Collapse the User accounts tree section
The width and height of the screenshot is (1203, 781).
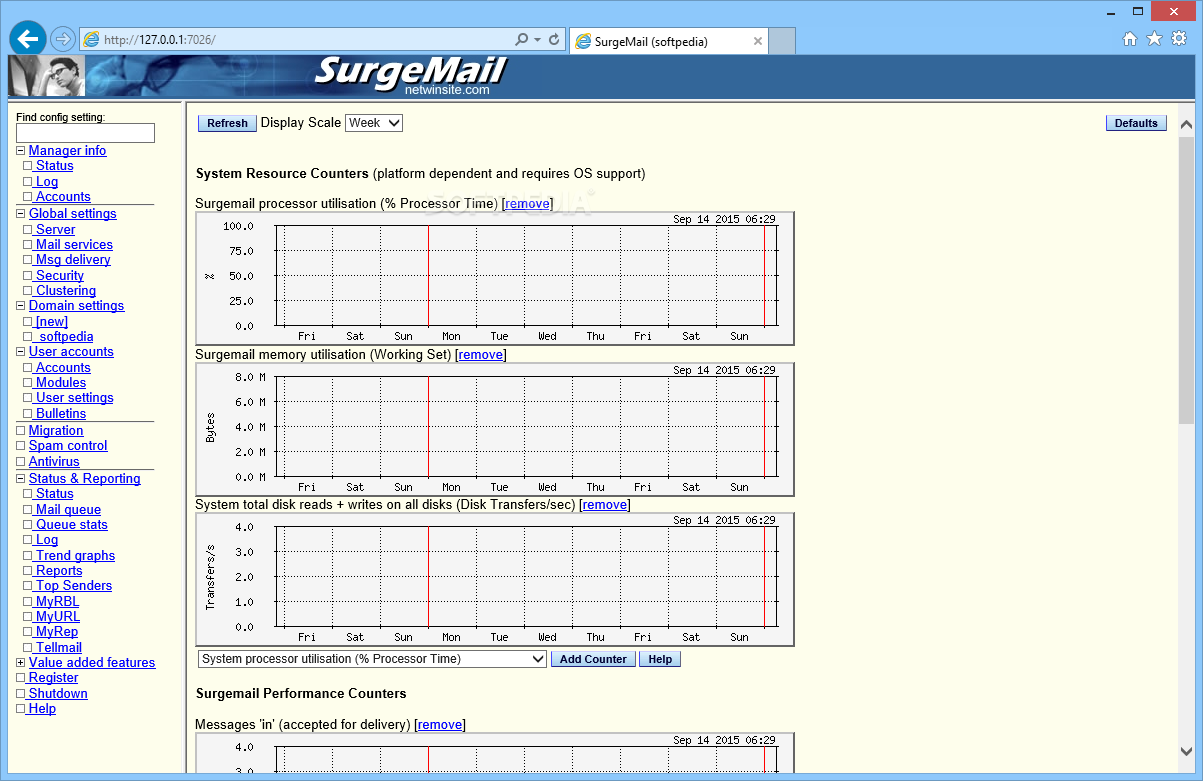click(x=20, y=352)
